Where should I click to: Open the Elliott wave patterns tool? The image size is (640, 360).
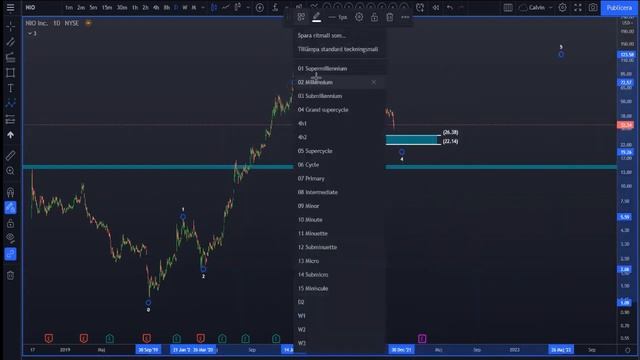tap(11, 103)
